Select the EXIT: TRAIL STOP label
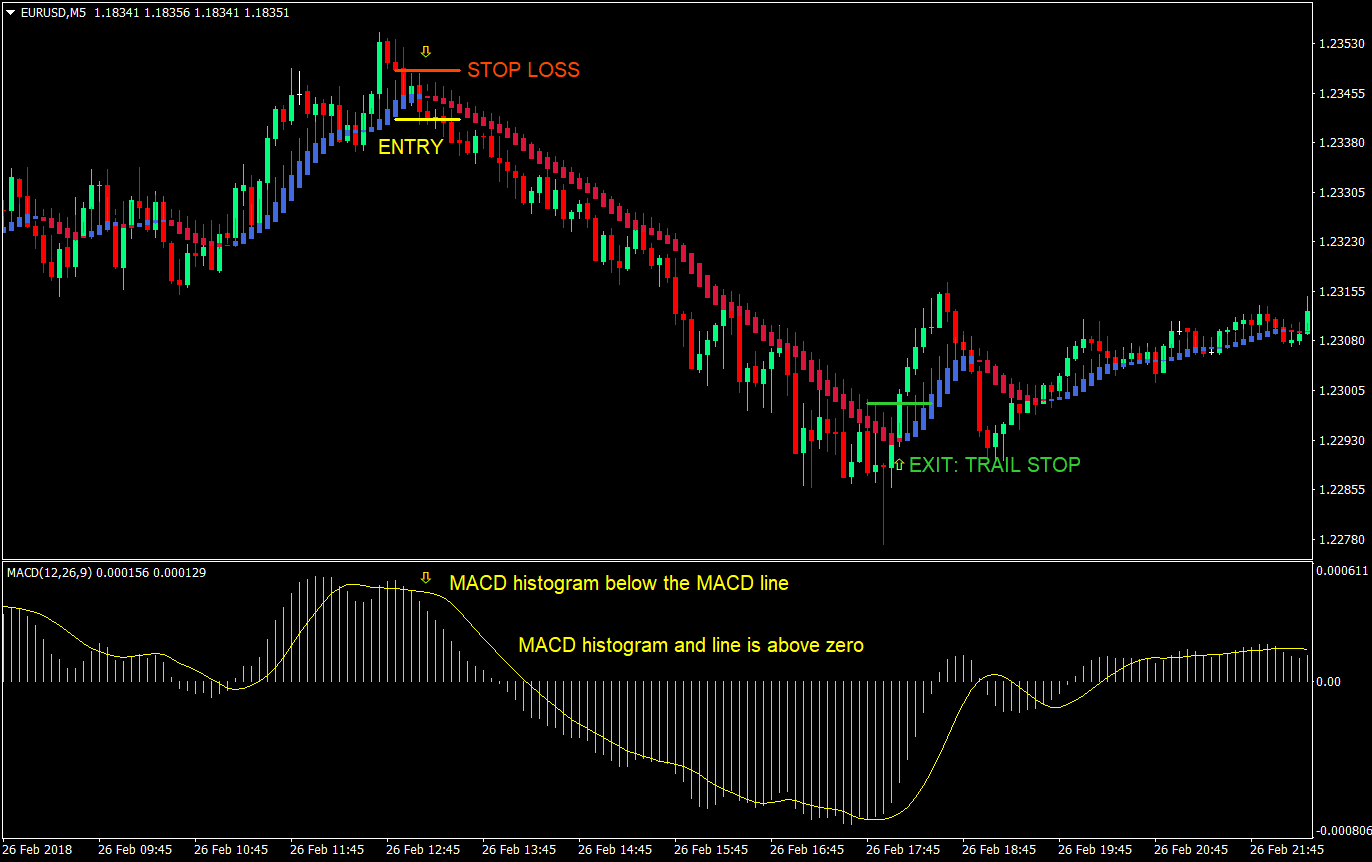The image size is (1372, 862). (x=994, y=464)
